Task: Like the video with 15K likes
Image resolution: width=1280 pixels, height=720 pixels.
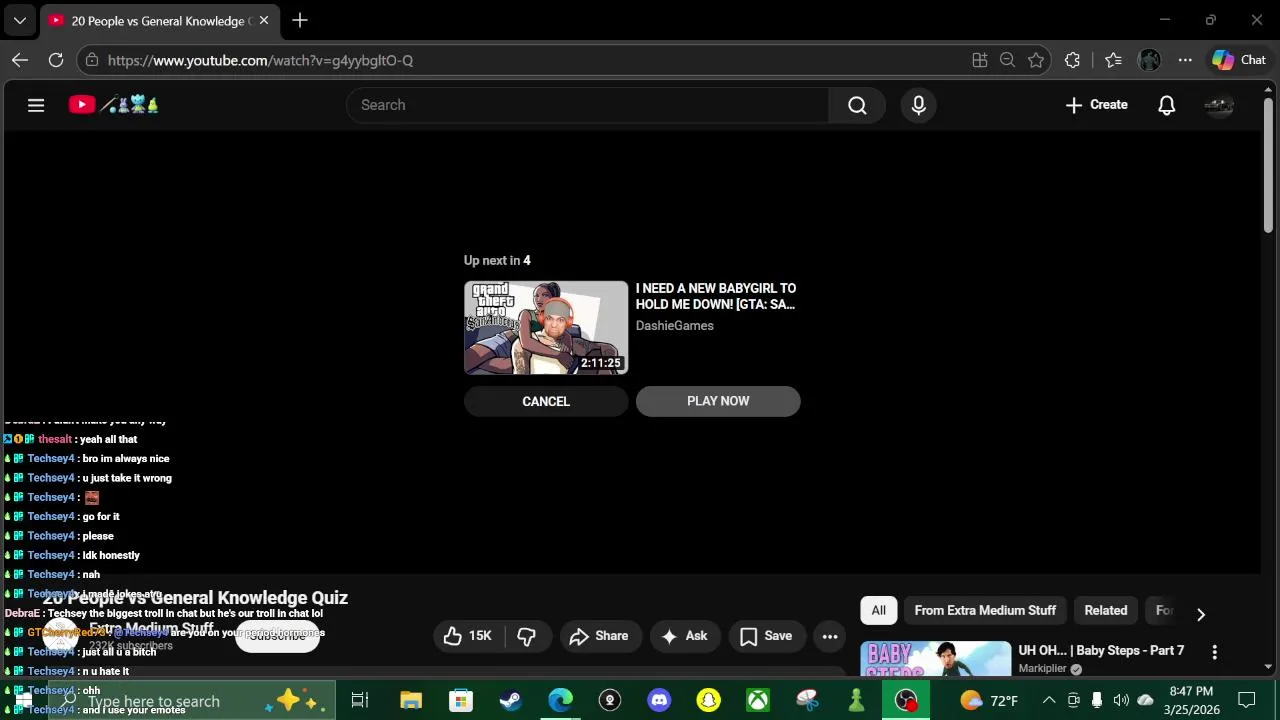Action: pyautogui.click(x=467, y=636)
